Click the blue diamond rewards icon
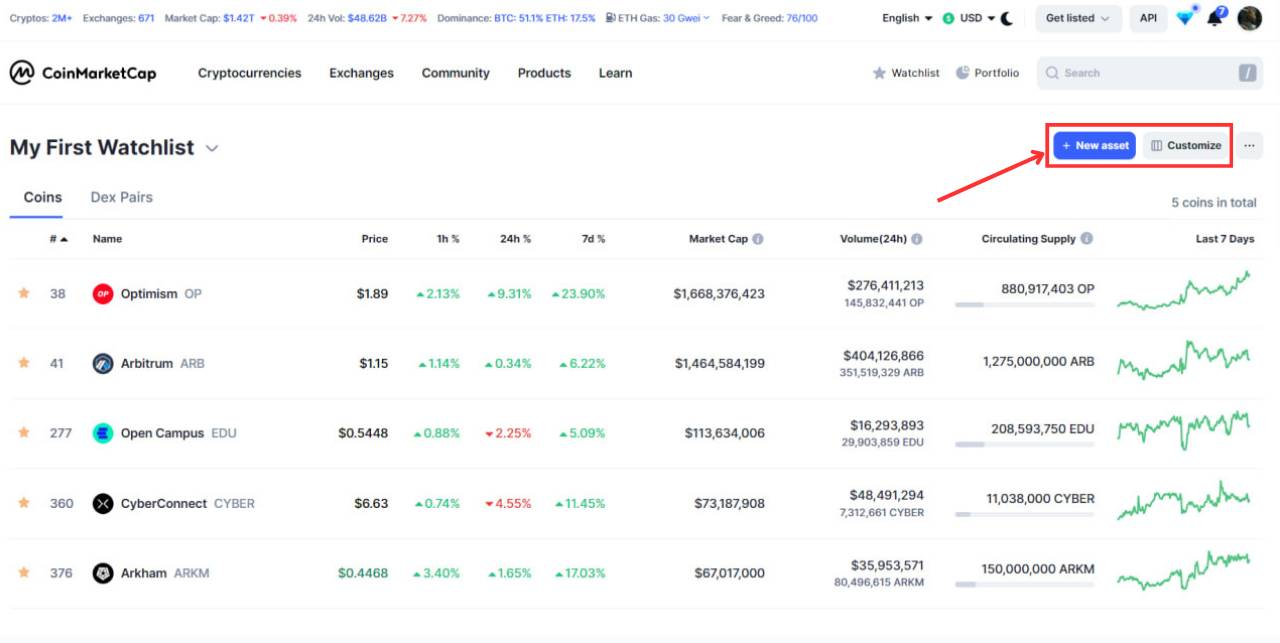The image size is (1280, 643). (1186, 18)
